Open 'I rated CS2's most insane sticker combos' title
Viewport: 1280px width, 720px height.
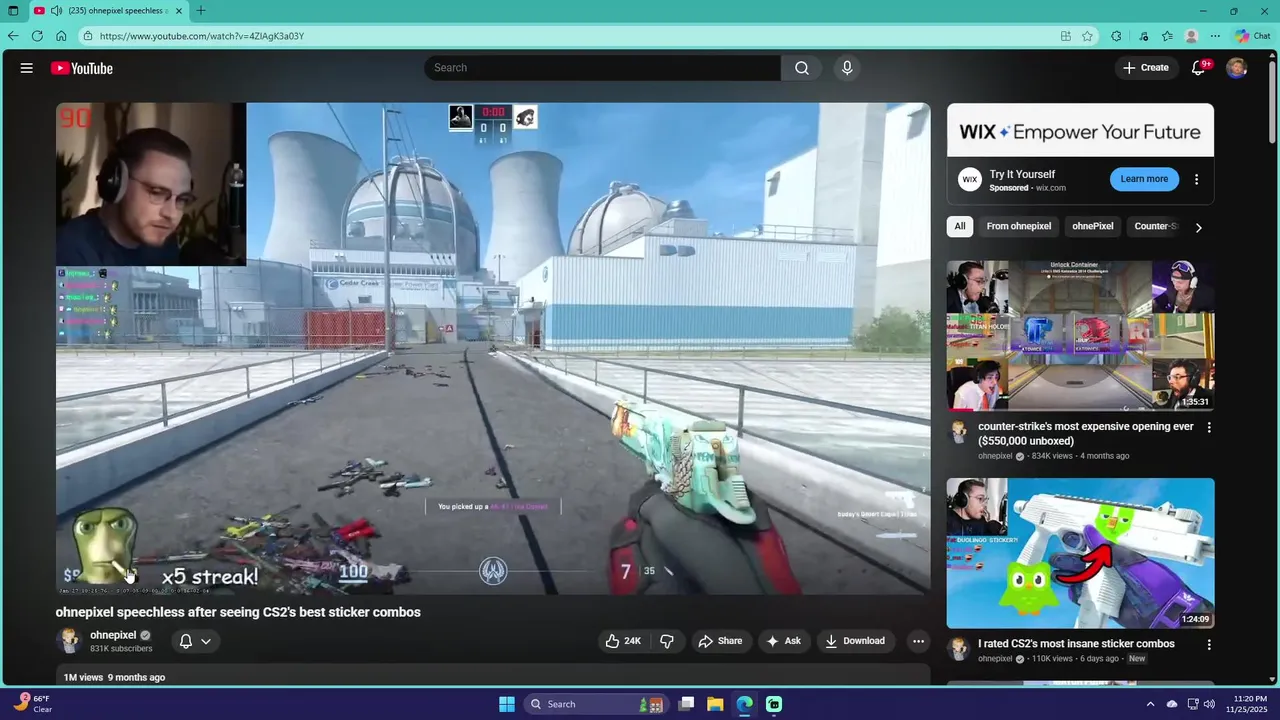(x=1076, y=644)
